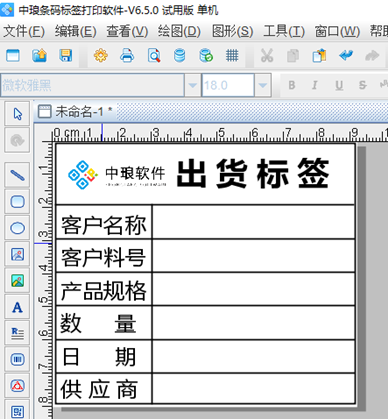Viewport: 388px width, 419px height.
Task: Open the print preview icon
Action: point(154,55)
